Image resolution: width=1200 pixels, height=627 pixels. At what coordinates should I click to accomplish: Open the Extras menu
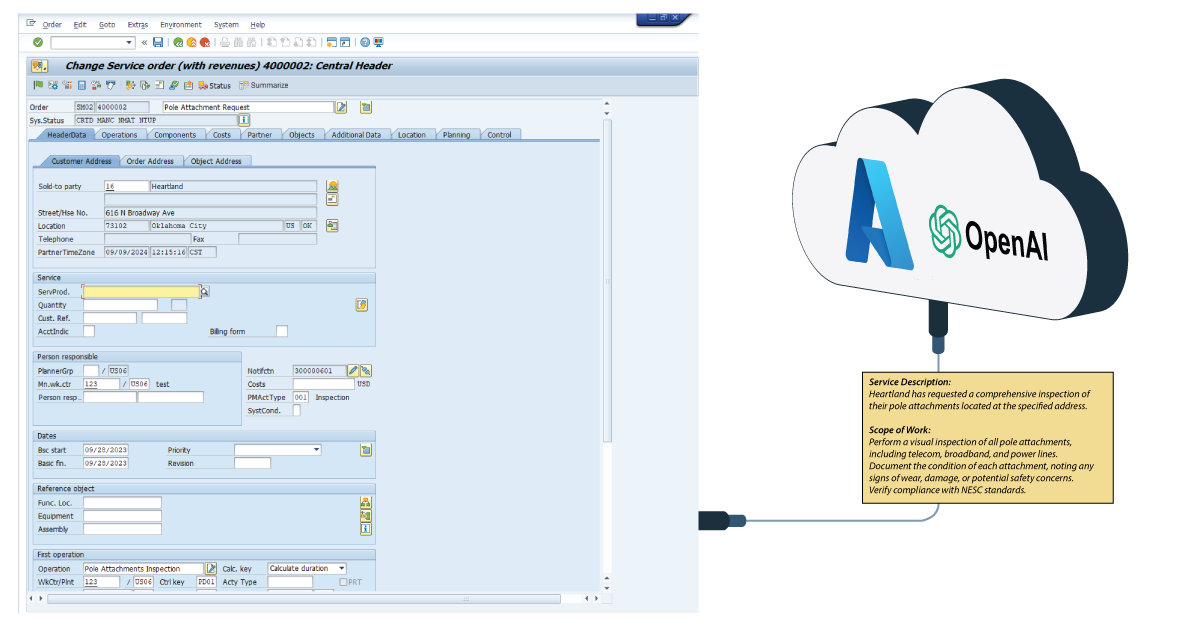138,24
